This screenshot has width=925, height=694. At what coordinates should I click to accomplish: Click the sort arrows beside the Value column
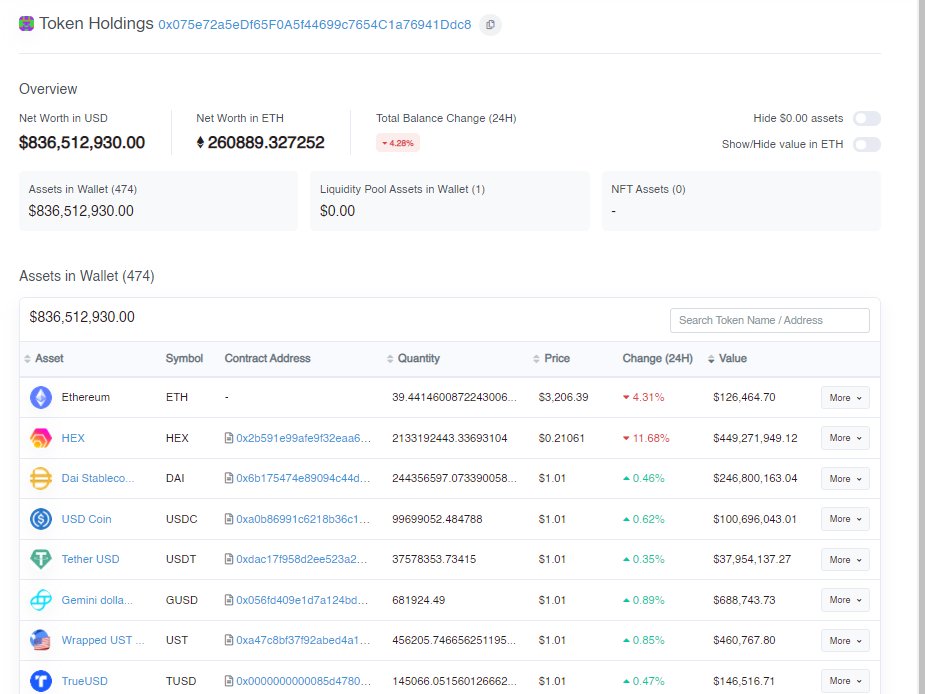711,359
